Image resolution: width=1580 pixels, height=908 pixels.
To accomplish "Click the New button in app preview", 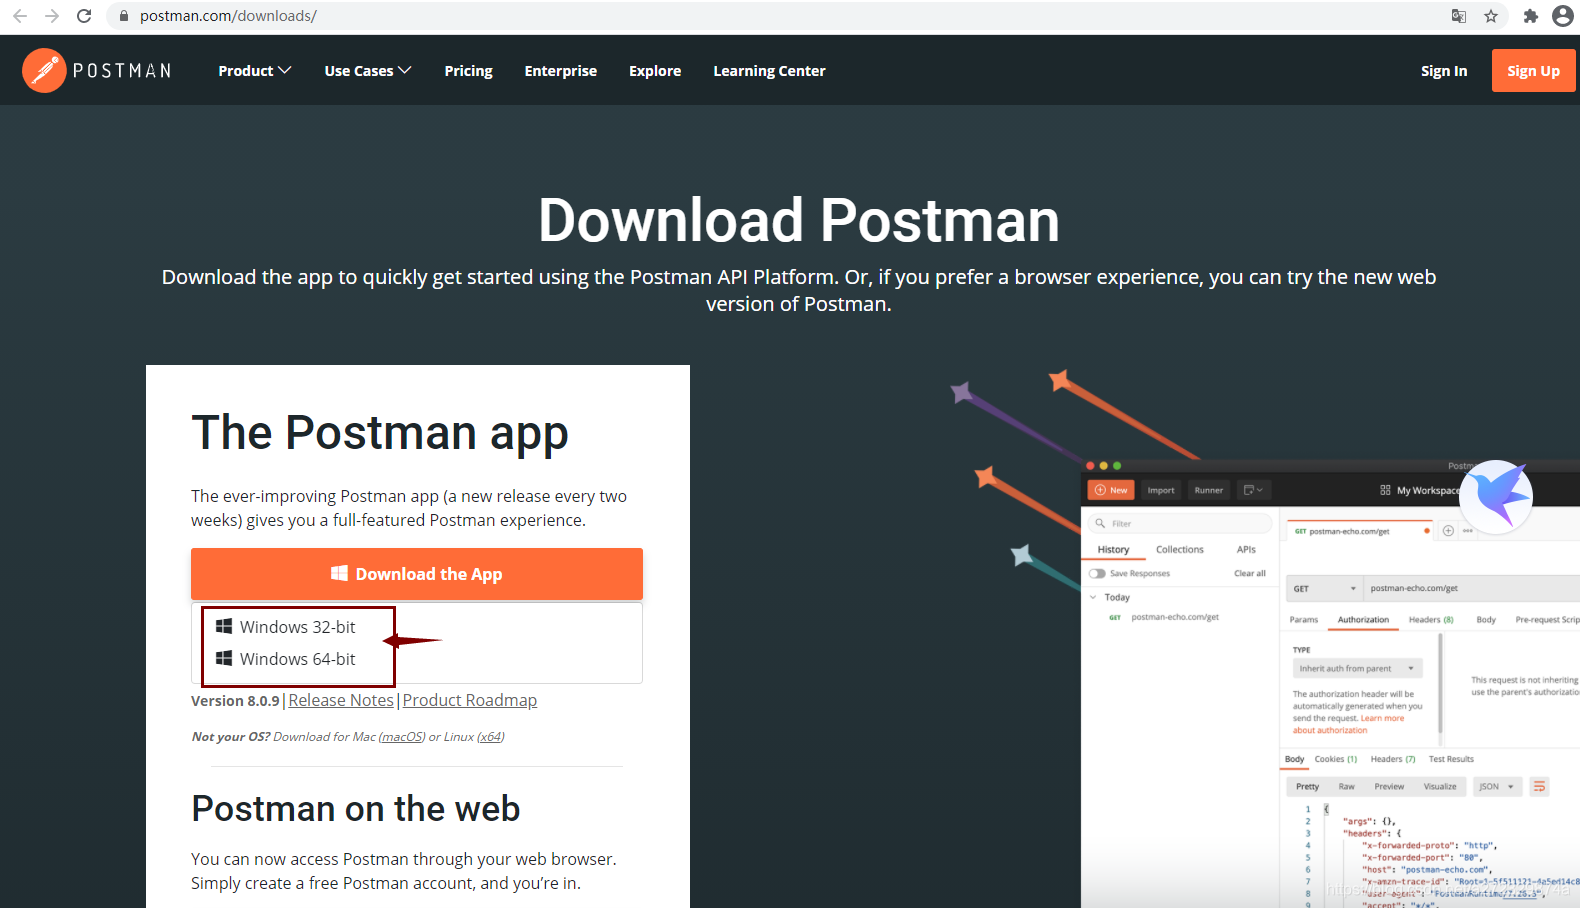I will click(1111, 490).
